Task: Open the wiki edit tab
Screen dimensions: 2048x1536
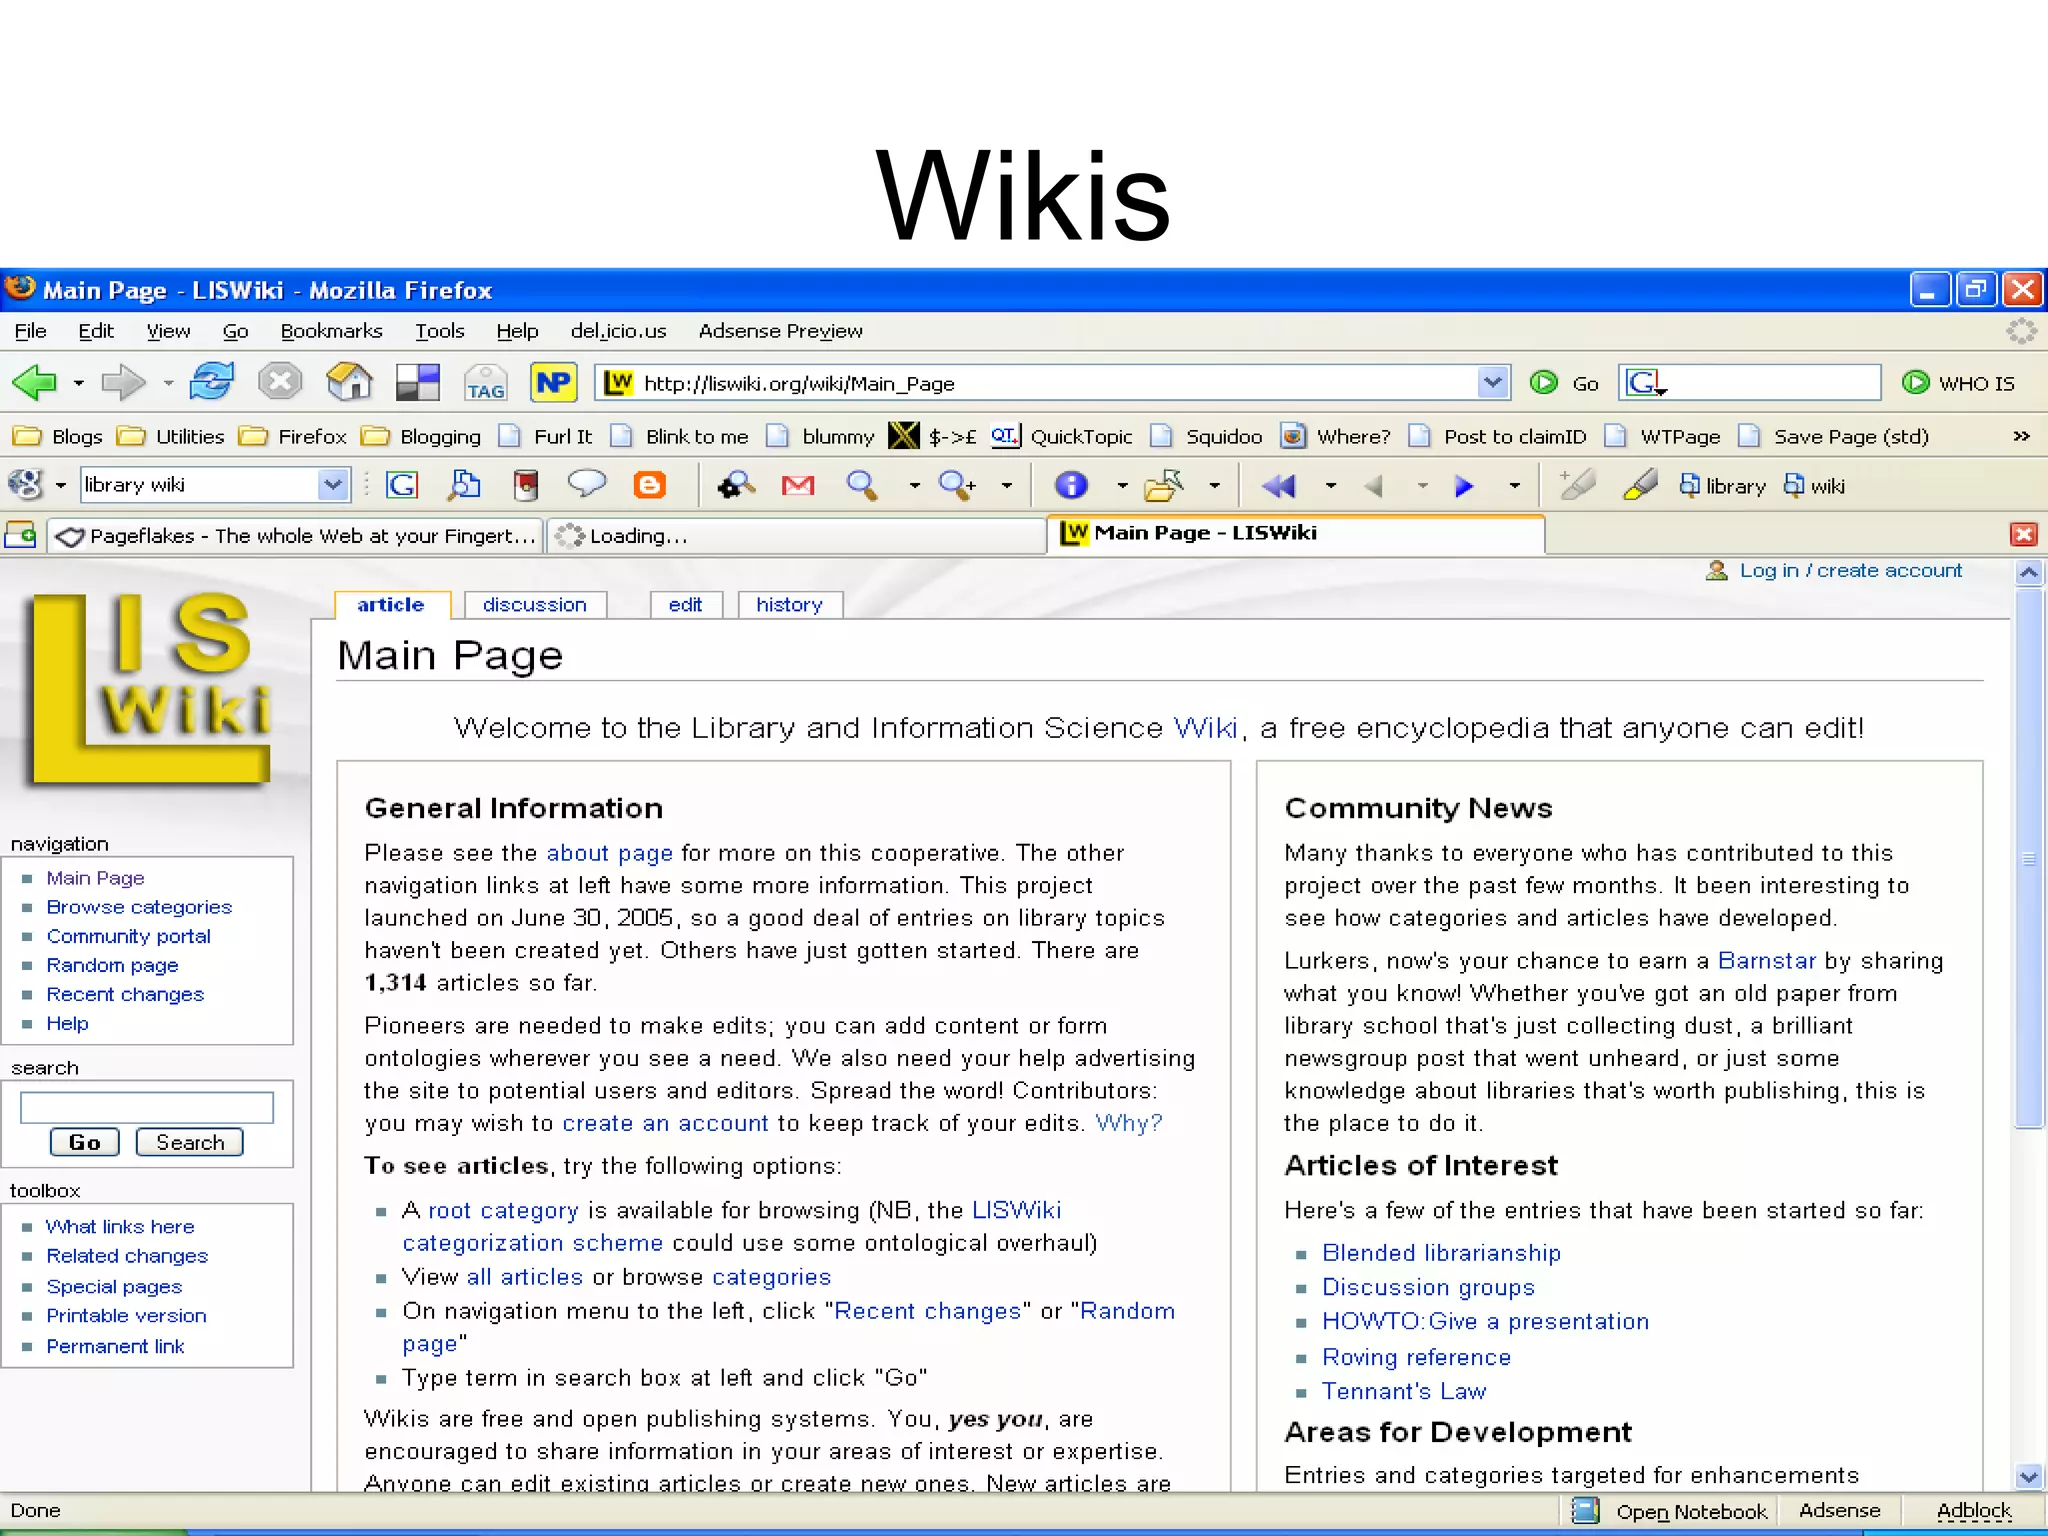Action: point(686,605)
